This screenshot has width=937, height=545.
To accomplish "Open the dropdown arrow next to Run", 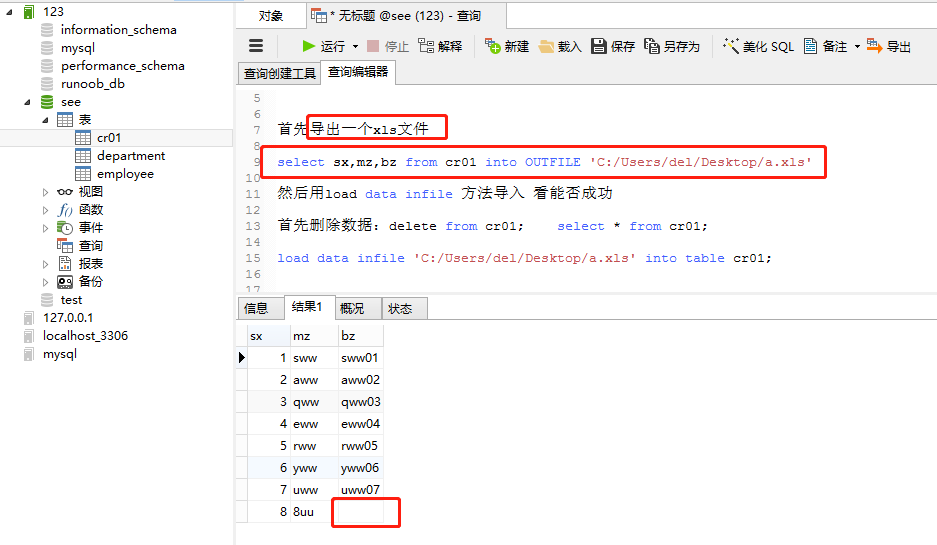I will tap(356, 47).
